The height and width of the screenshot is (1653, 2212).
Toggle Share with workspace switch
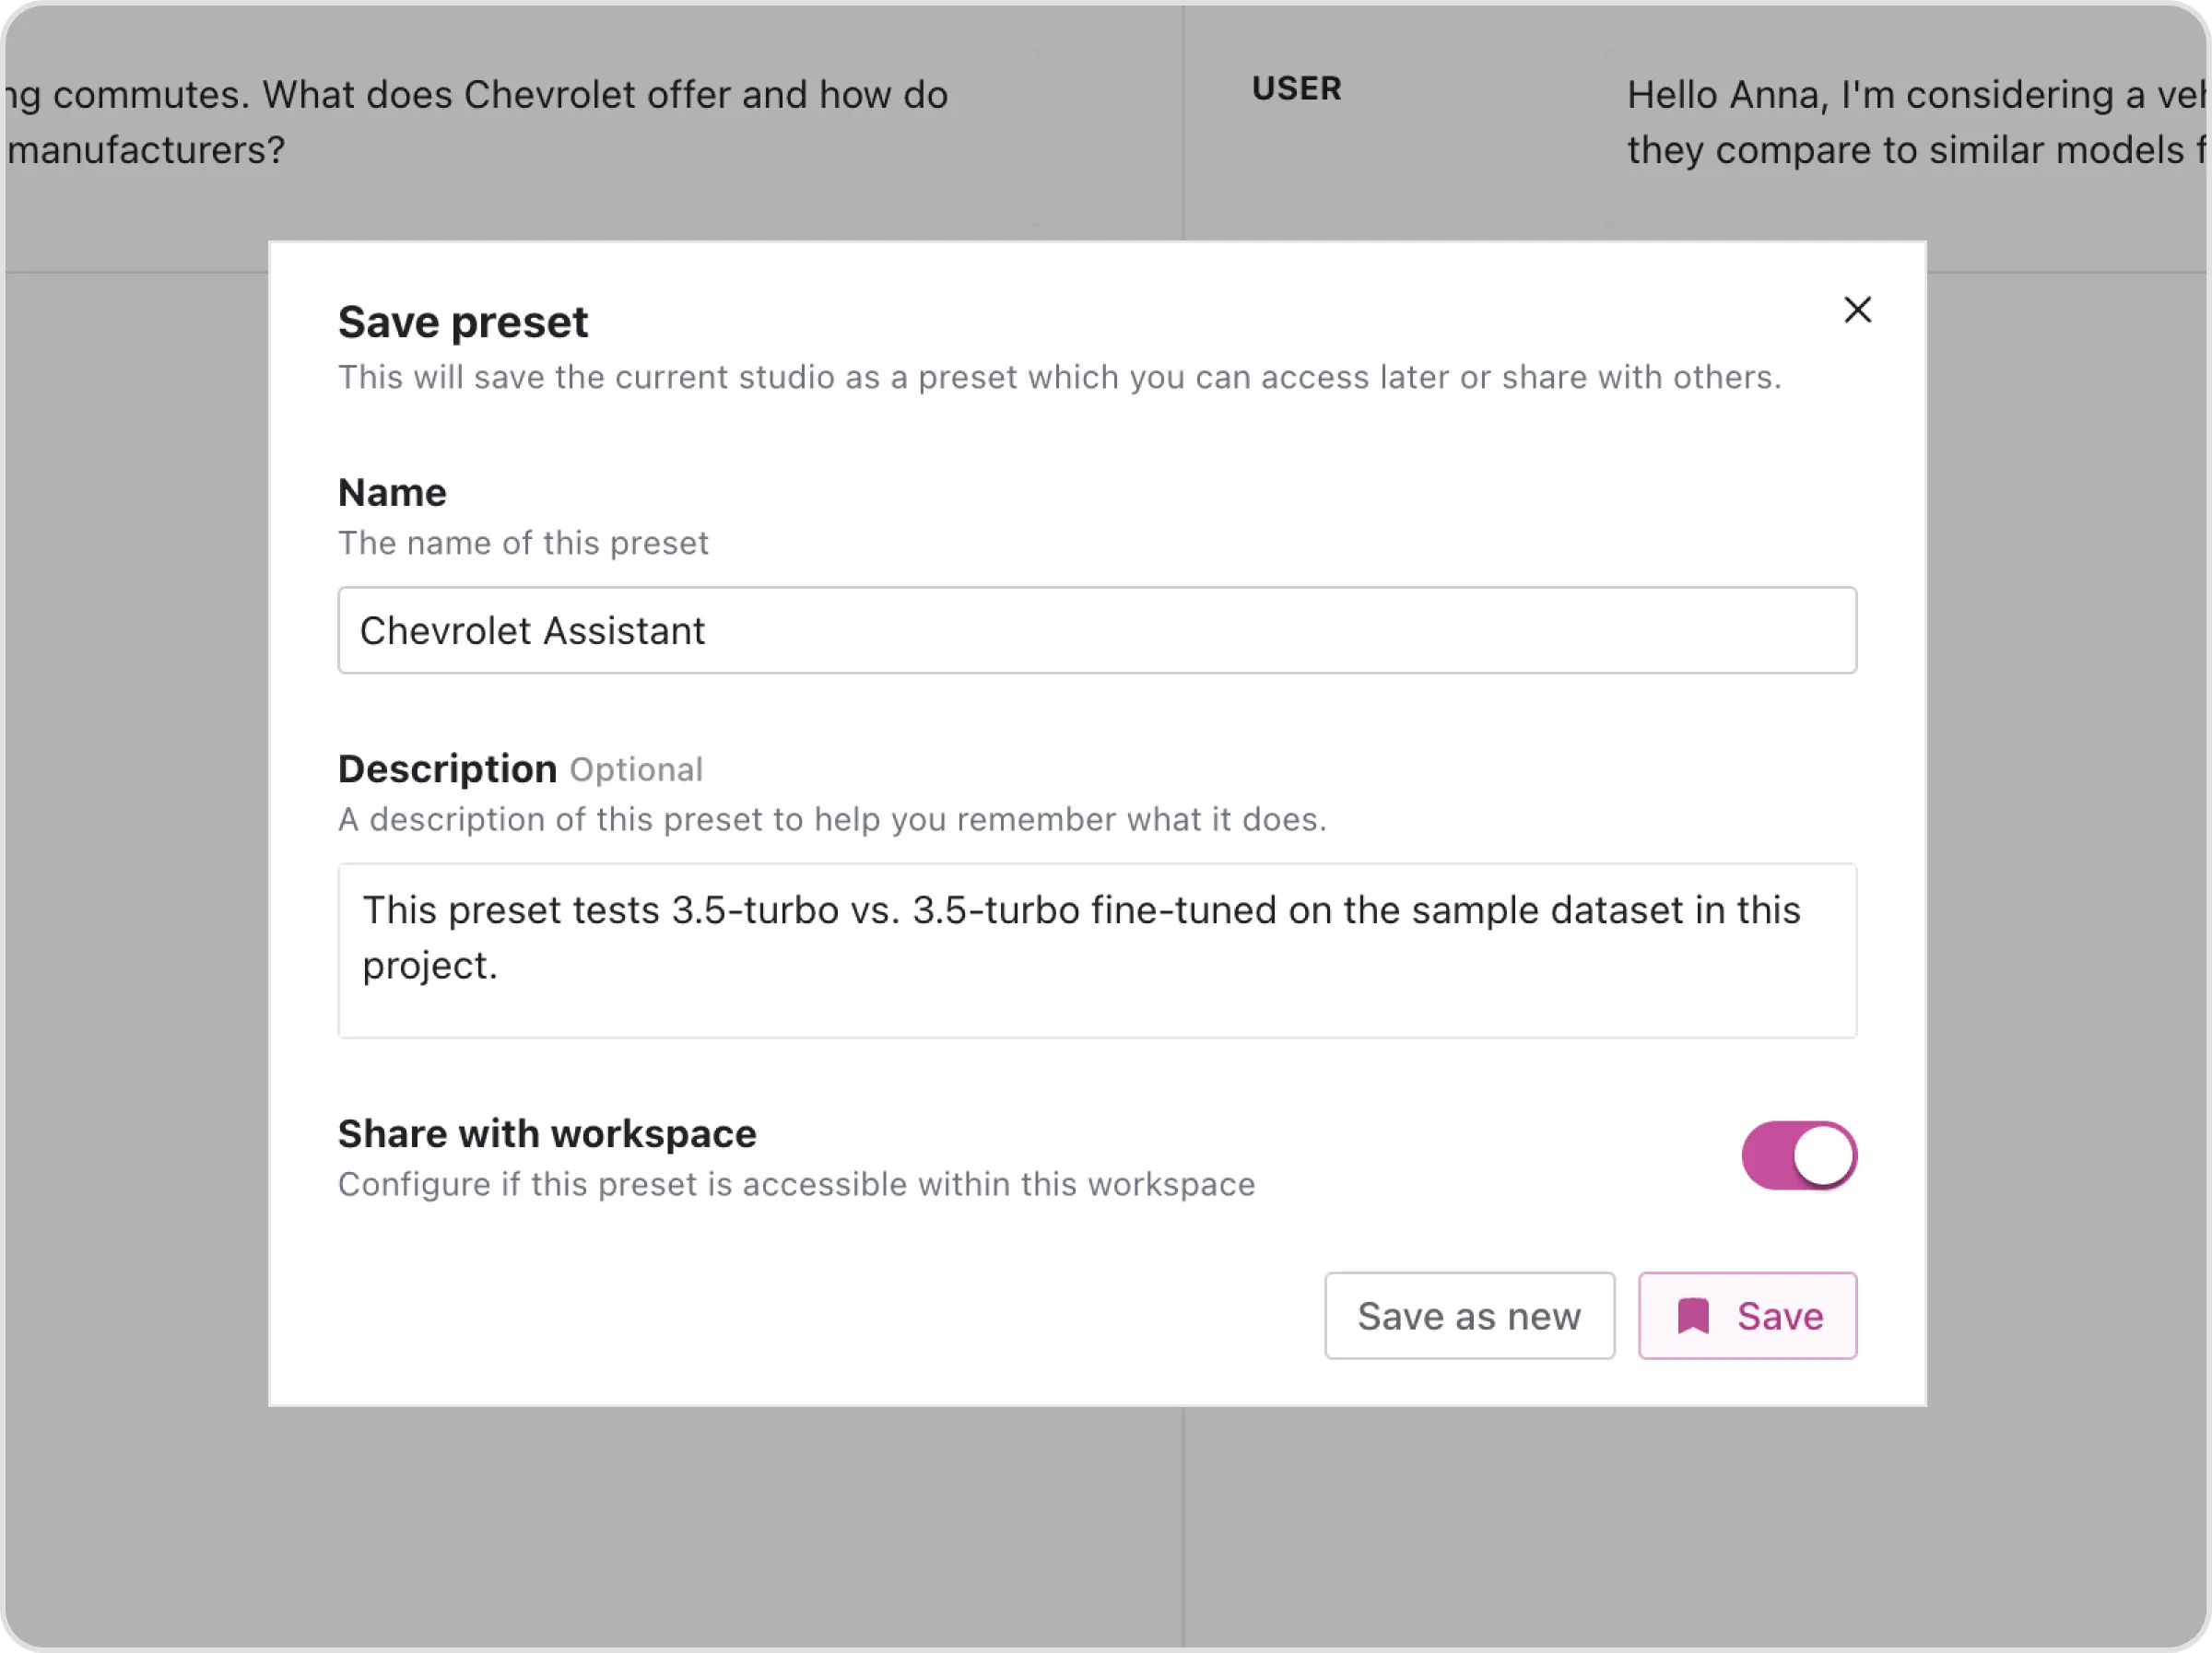1798,1155
